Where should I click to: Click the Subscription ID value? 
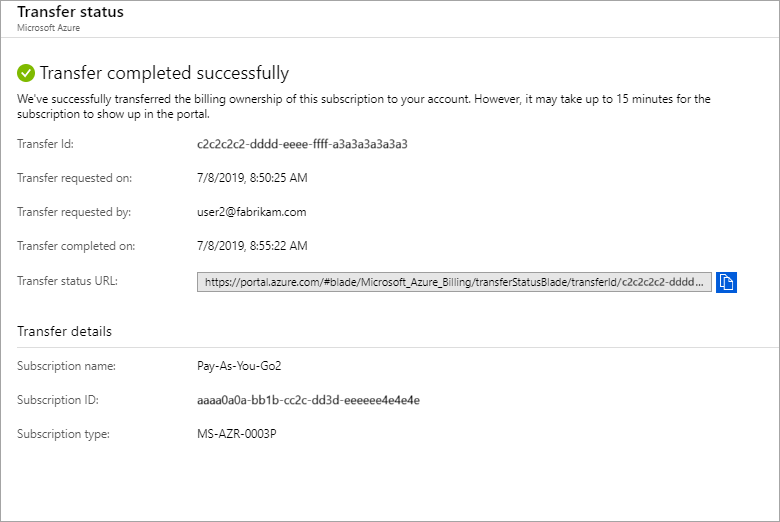[x=308, y=400]
